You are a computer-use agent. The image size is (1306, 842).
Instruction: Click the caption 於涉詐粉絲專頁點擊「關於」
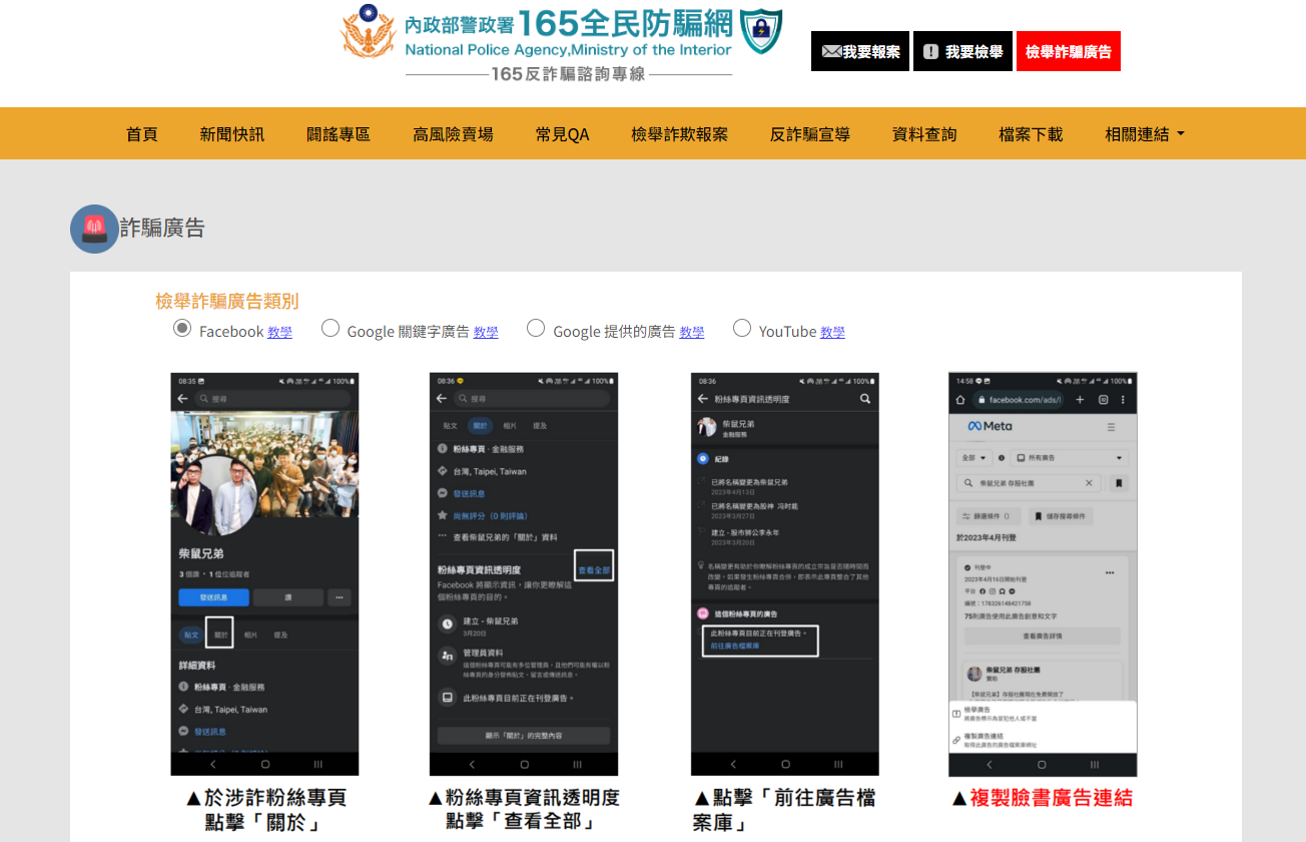(266, 810)
